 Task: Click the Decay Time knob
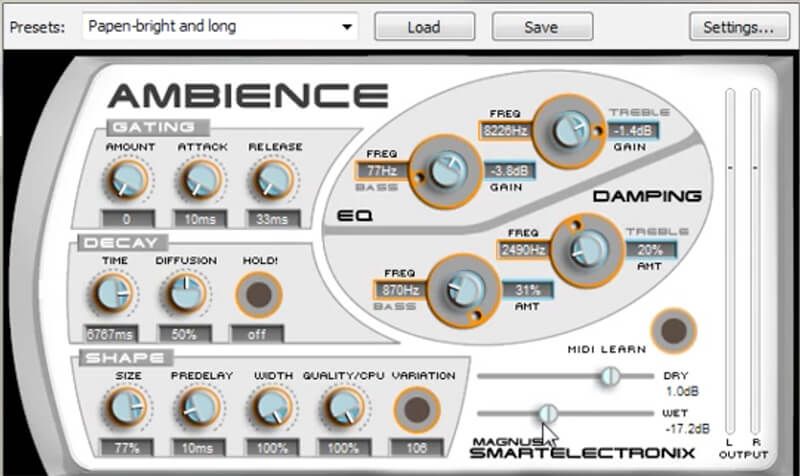pos(113,294)
